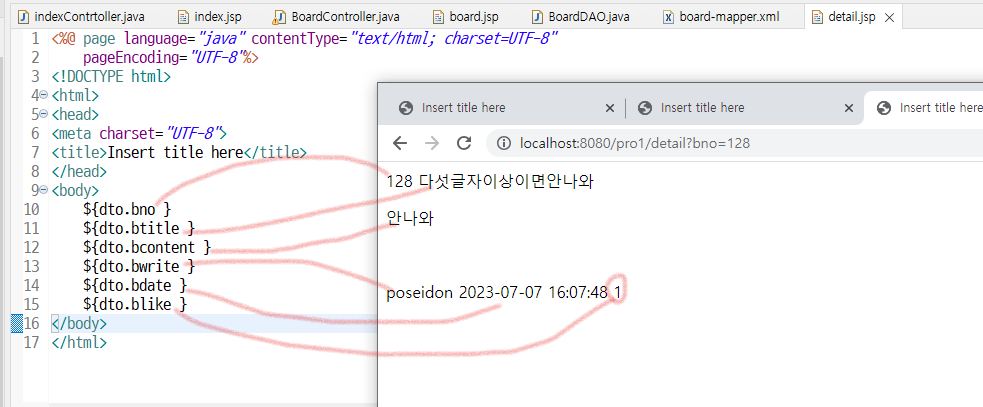Click the JSP file icon of index.jsp tab

click(183, 16)
